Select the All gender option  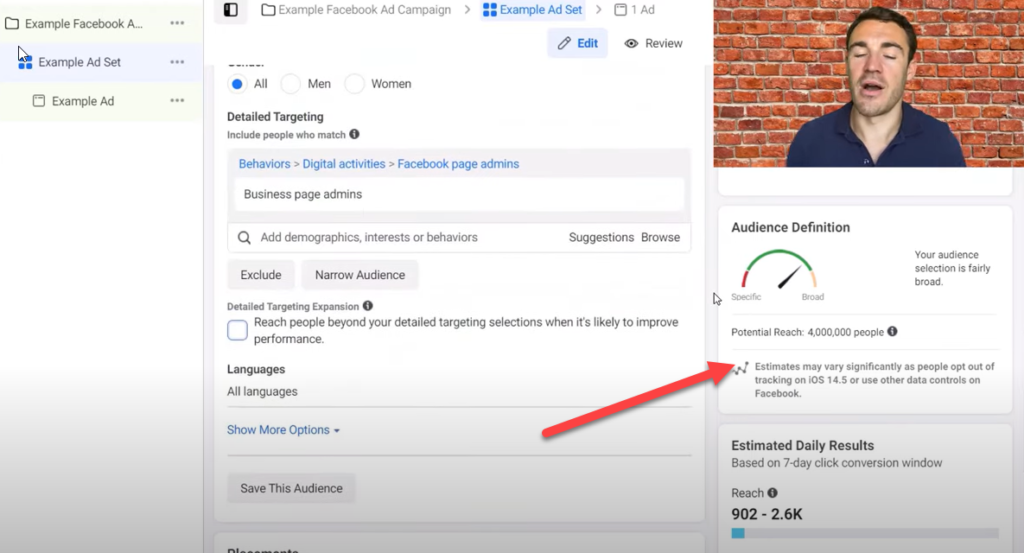click(237, 84)
